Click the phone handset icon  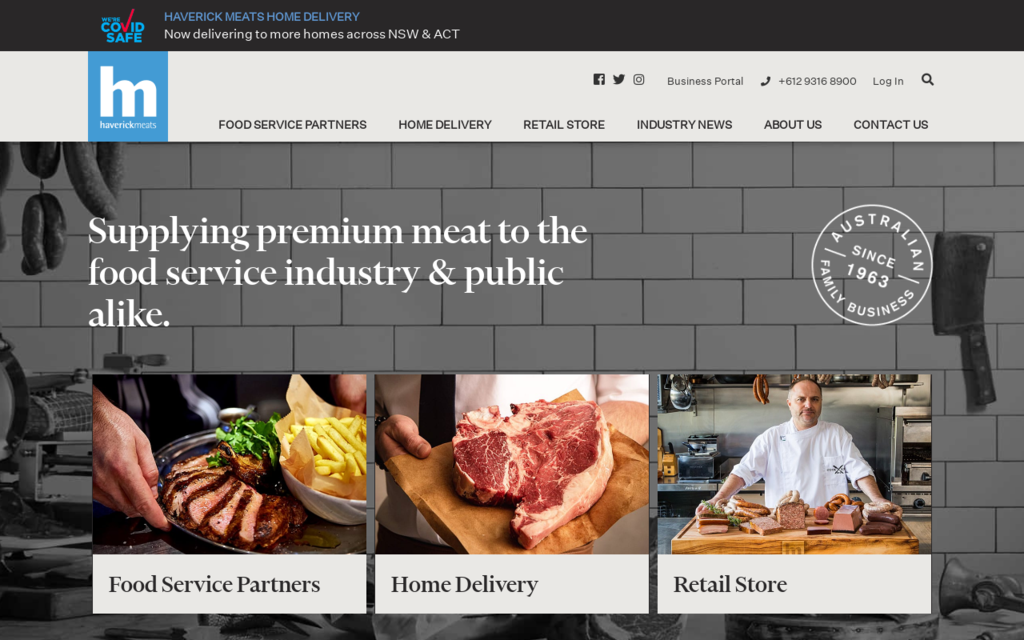pyautogui.click(x=765, y=81)
